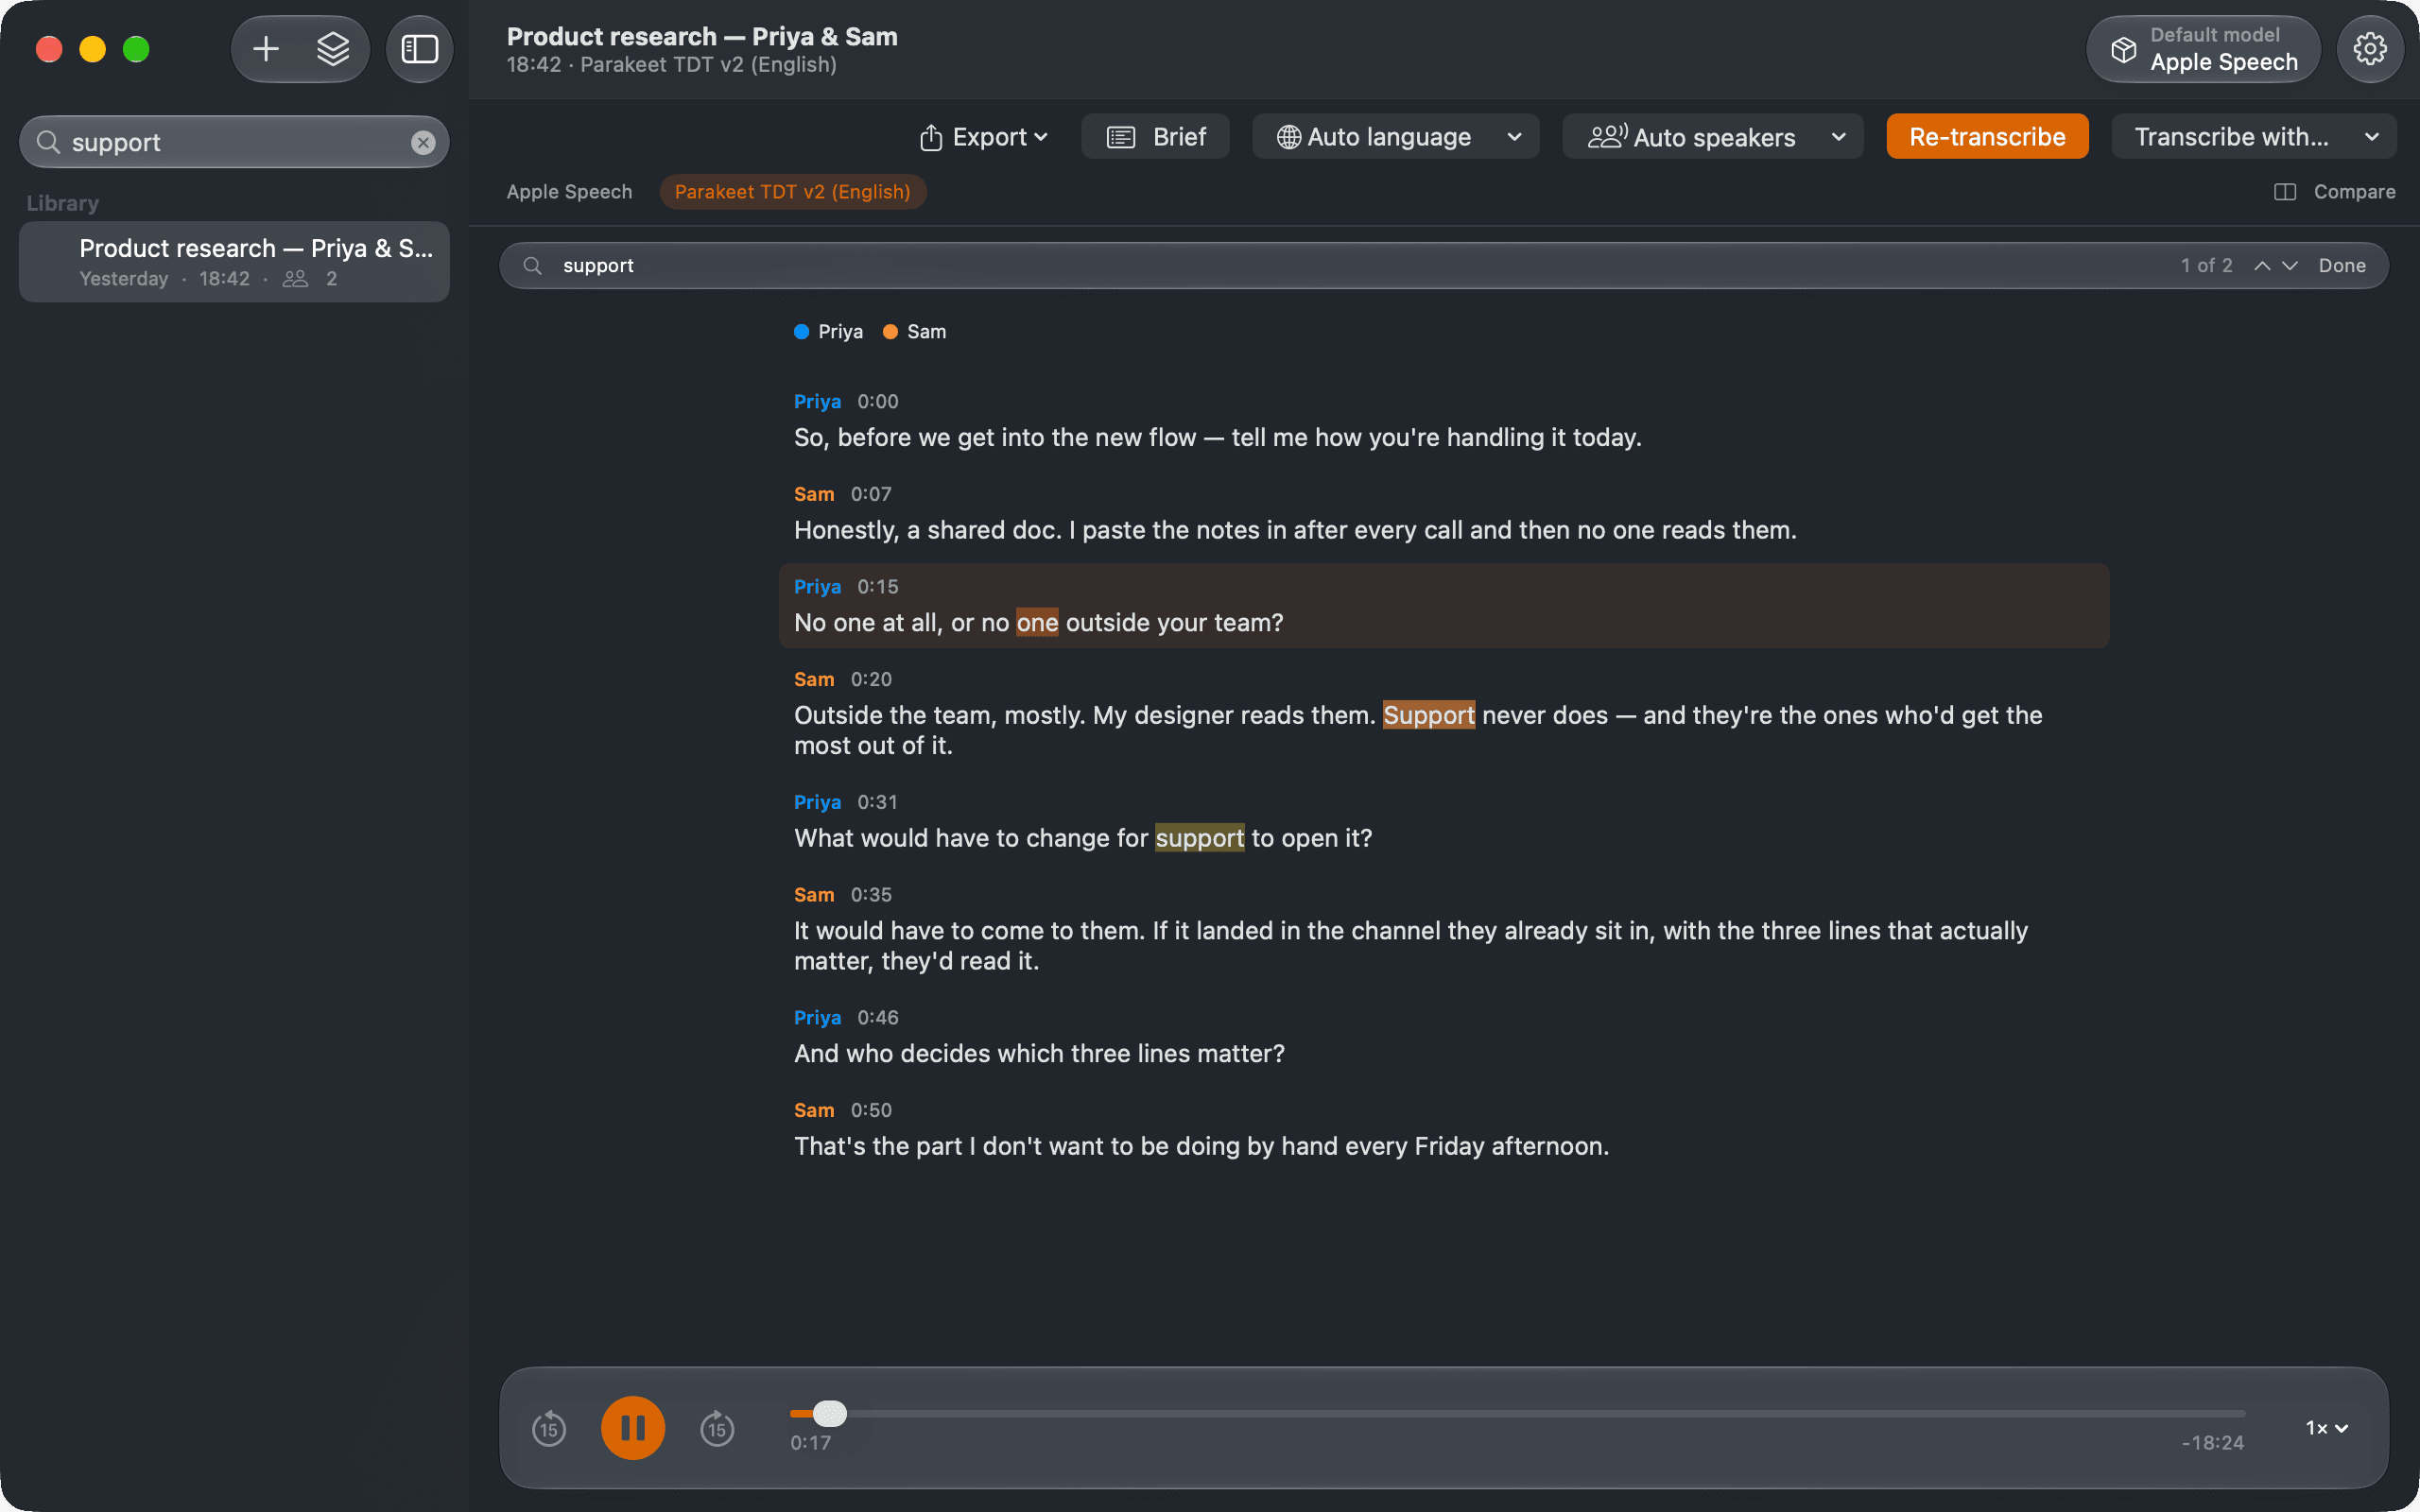This screenshot has width=2420, height=1512.
Task: Switch to the Apple Speech tab
Action: [569, 192]
